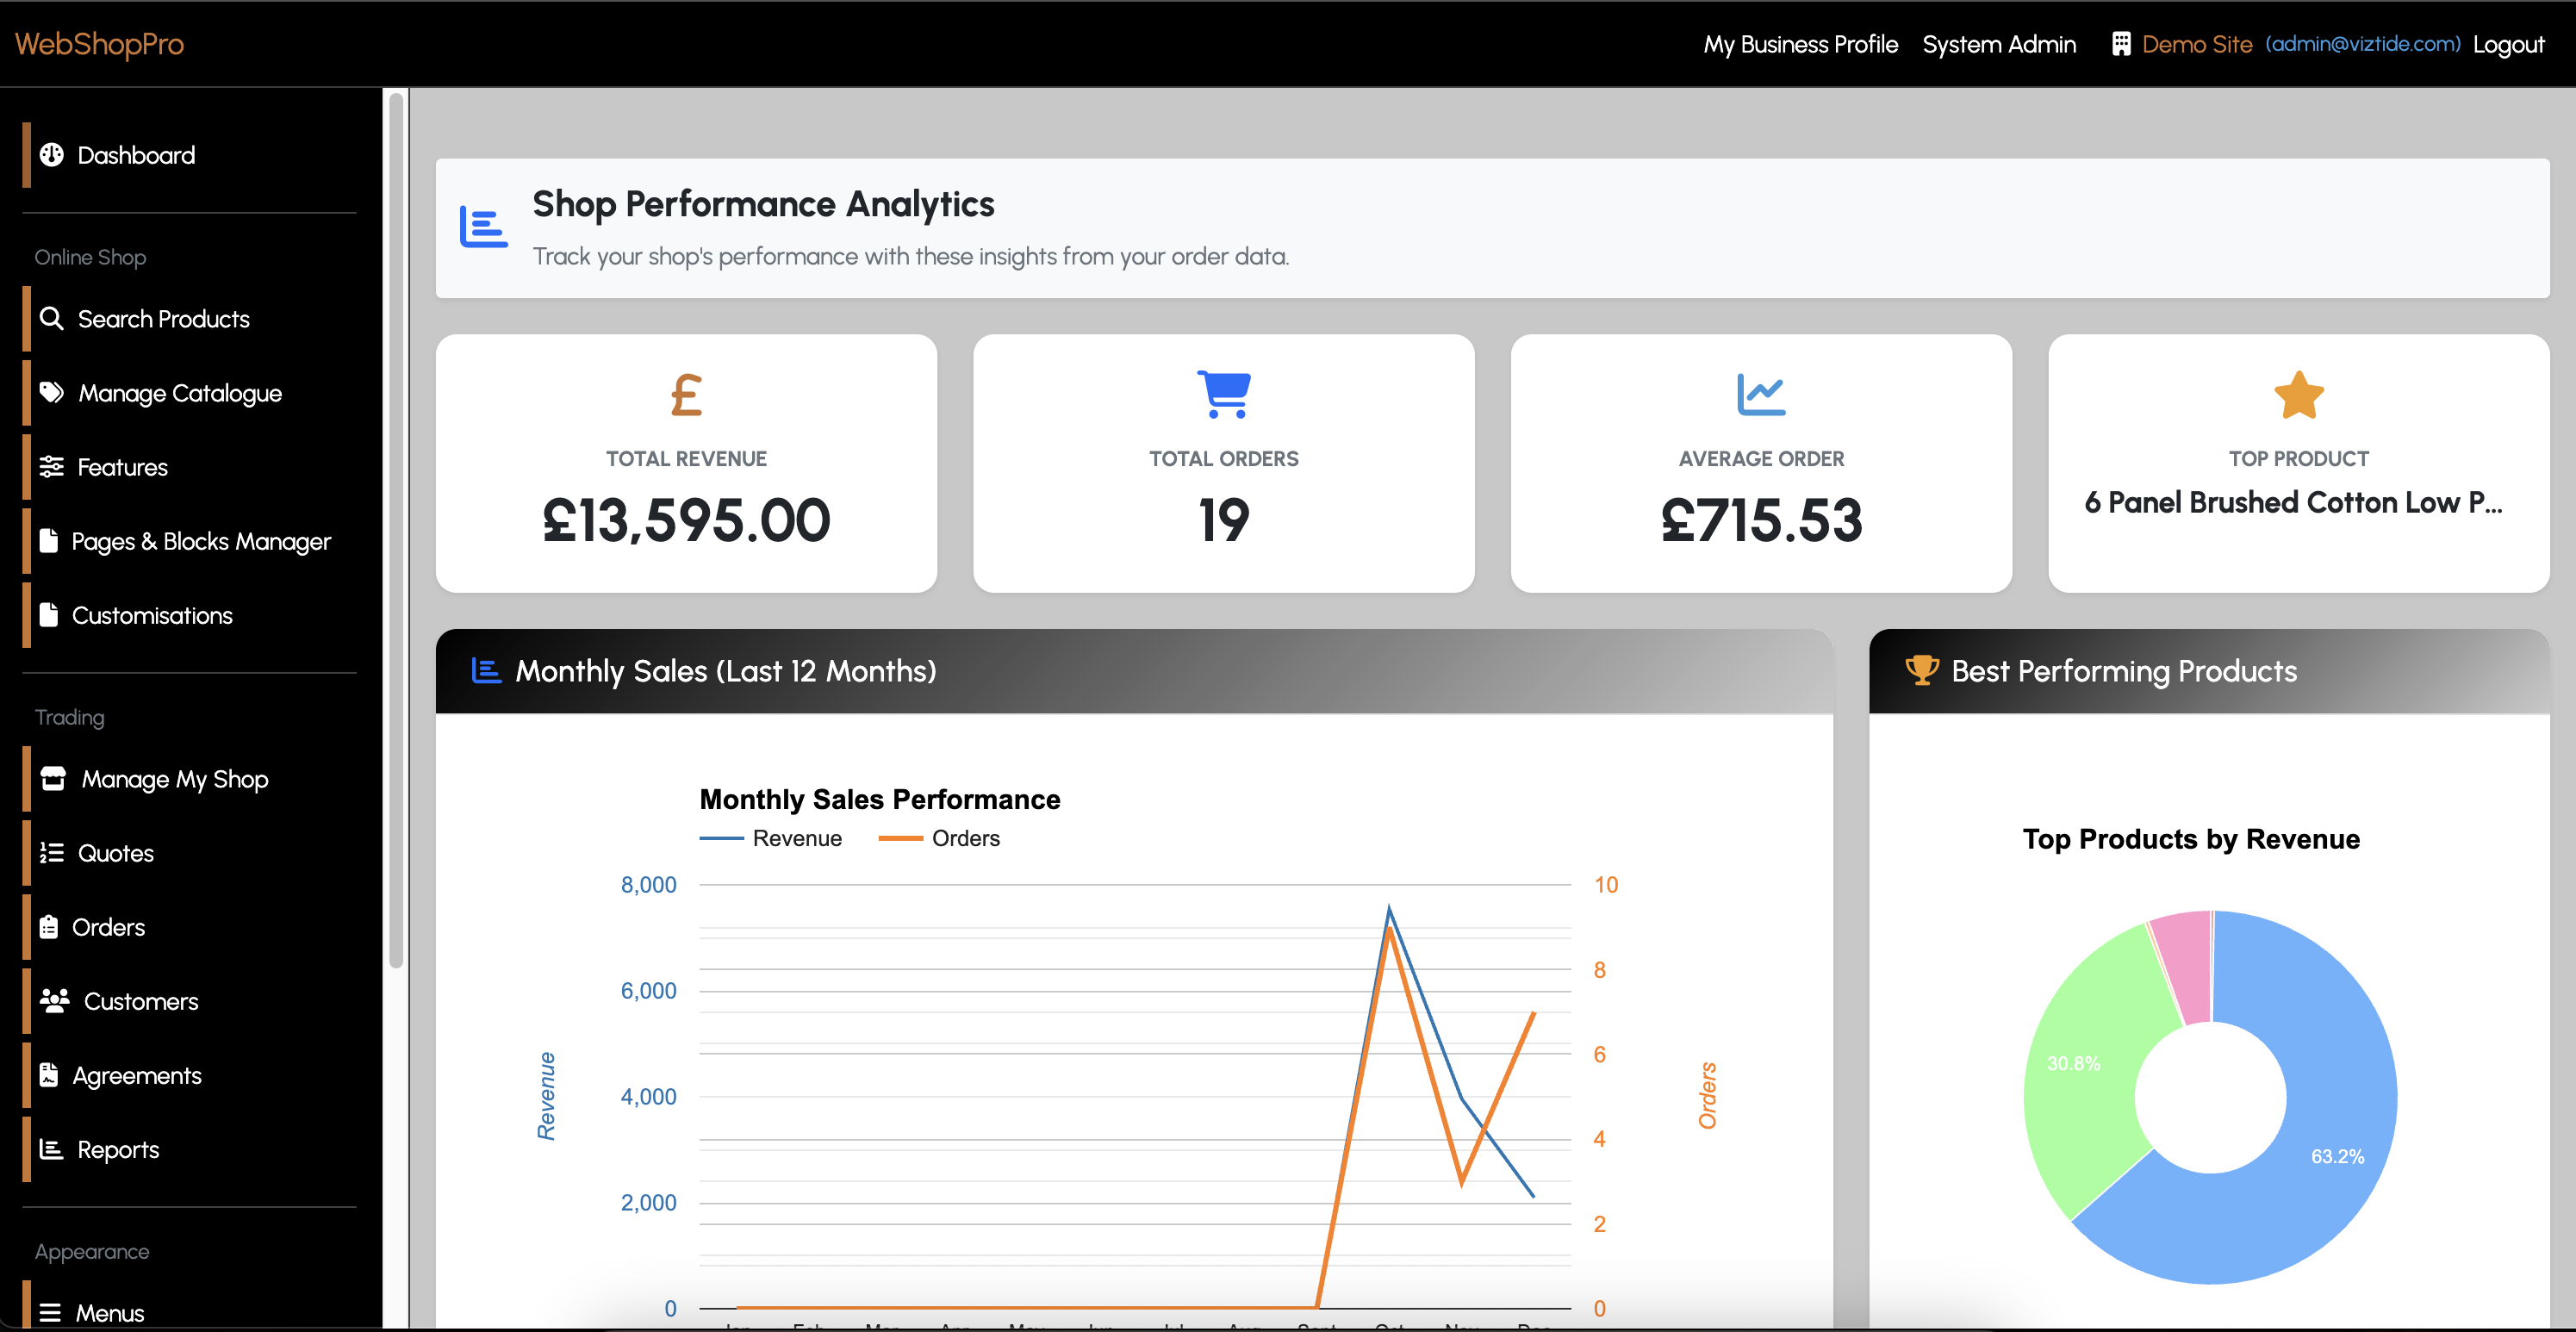2576x1332 pixels.
Task: Click the Logout link
Action: pos(2508,44)
